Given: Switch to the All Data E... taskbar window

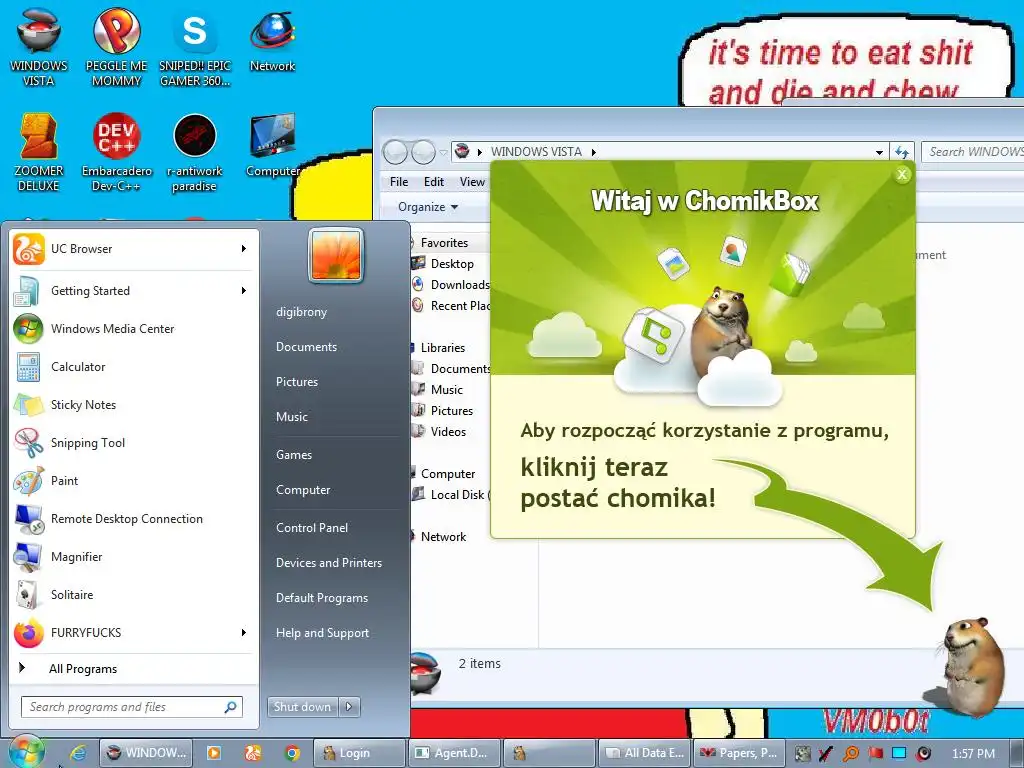Looking at the screenshot, I should [645, 753].
